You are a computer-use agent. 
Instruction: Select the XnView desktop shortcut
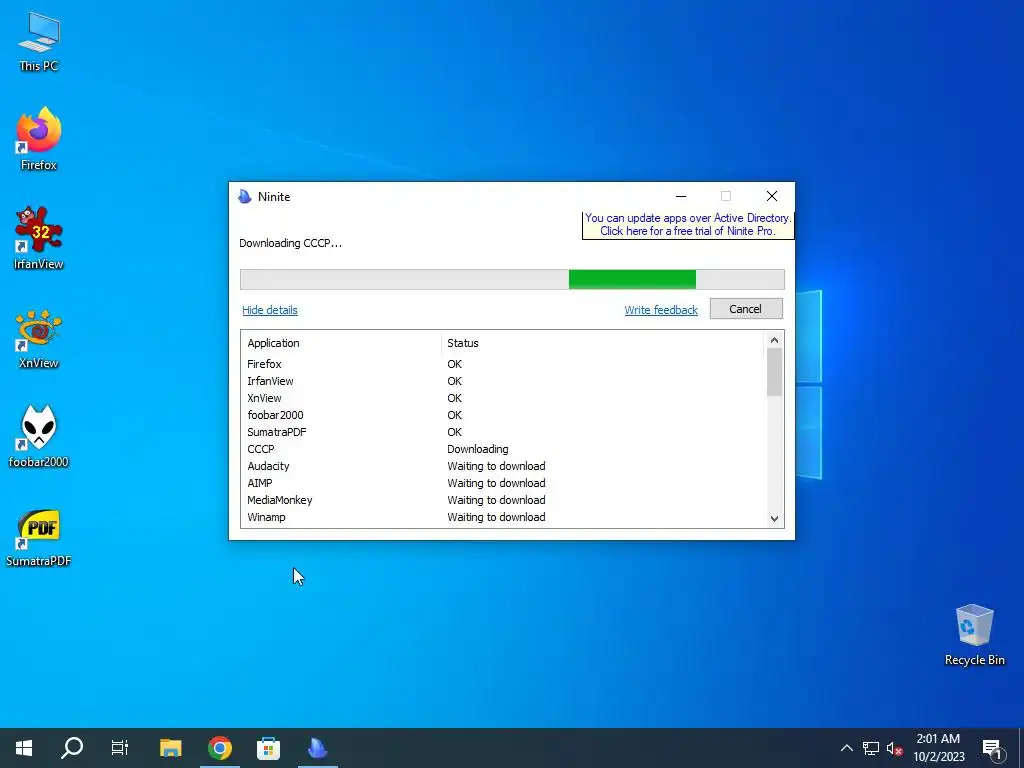[39, 338]
